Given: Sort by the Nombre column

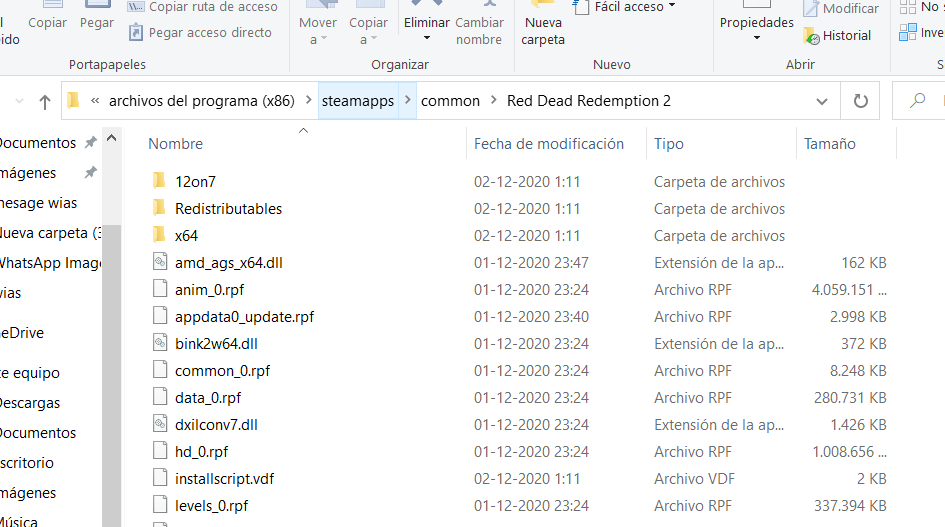Looking at the screenshot, I should point(175,144).
